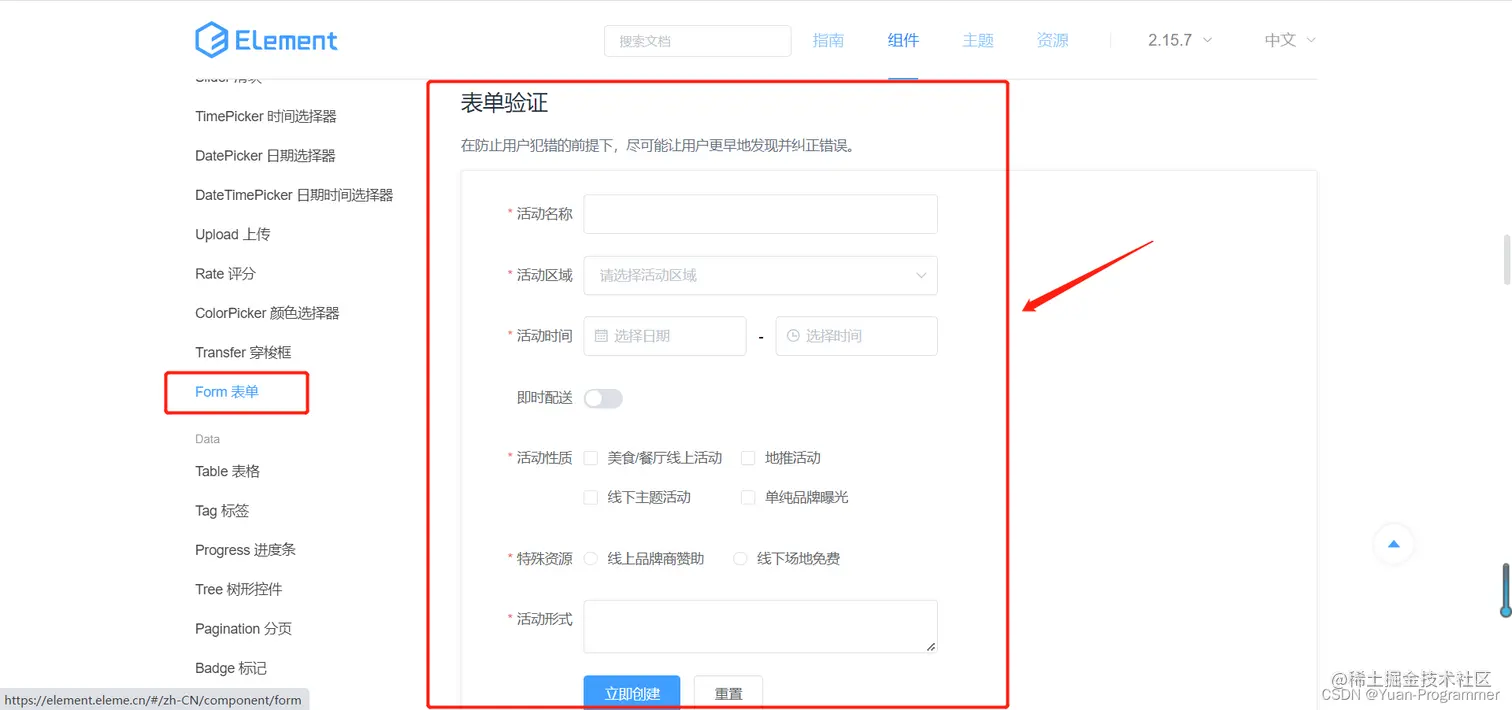Click the Element logo icon
Viewport: 1512px width, 710px height.
(210, 39)
